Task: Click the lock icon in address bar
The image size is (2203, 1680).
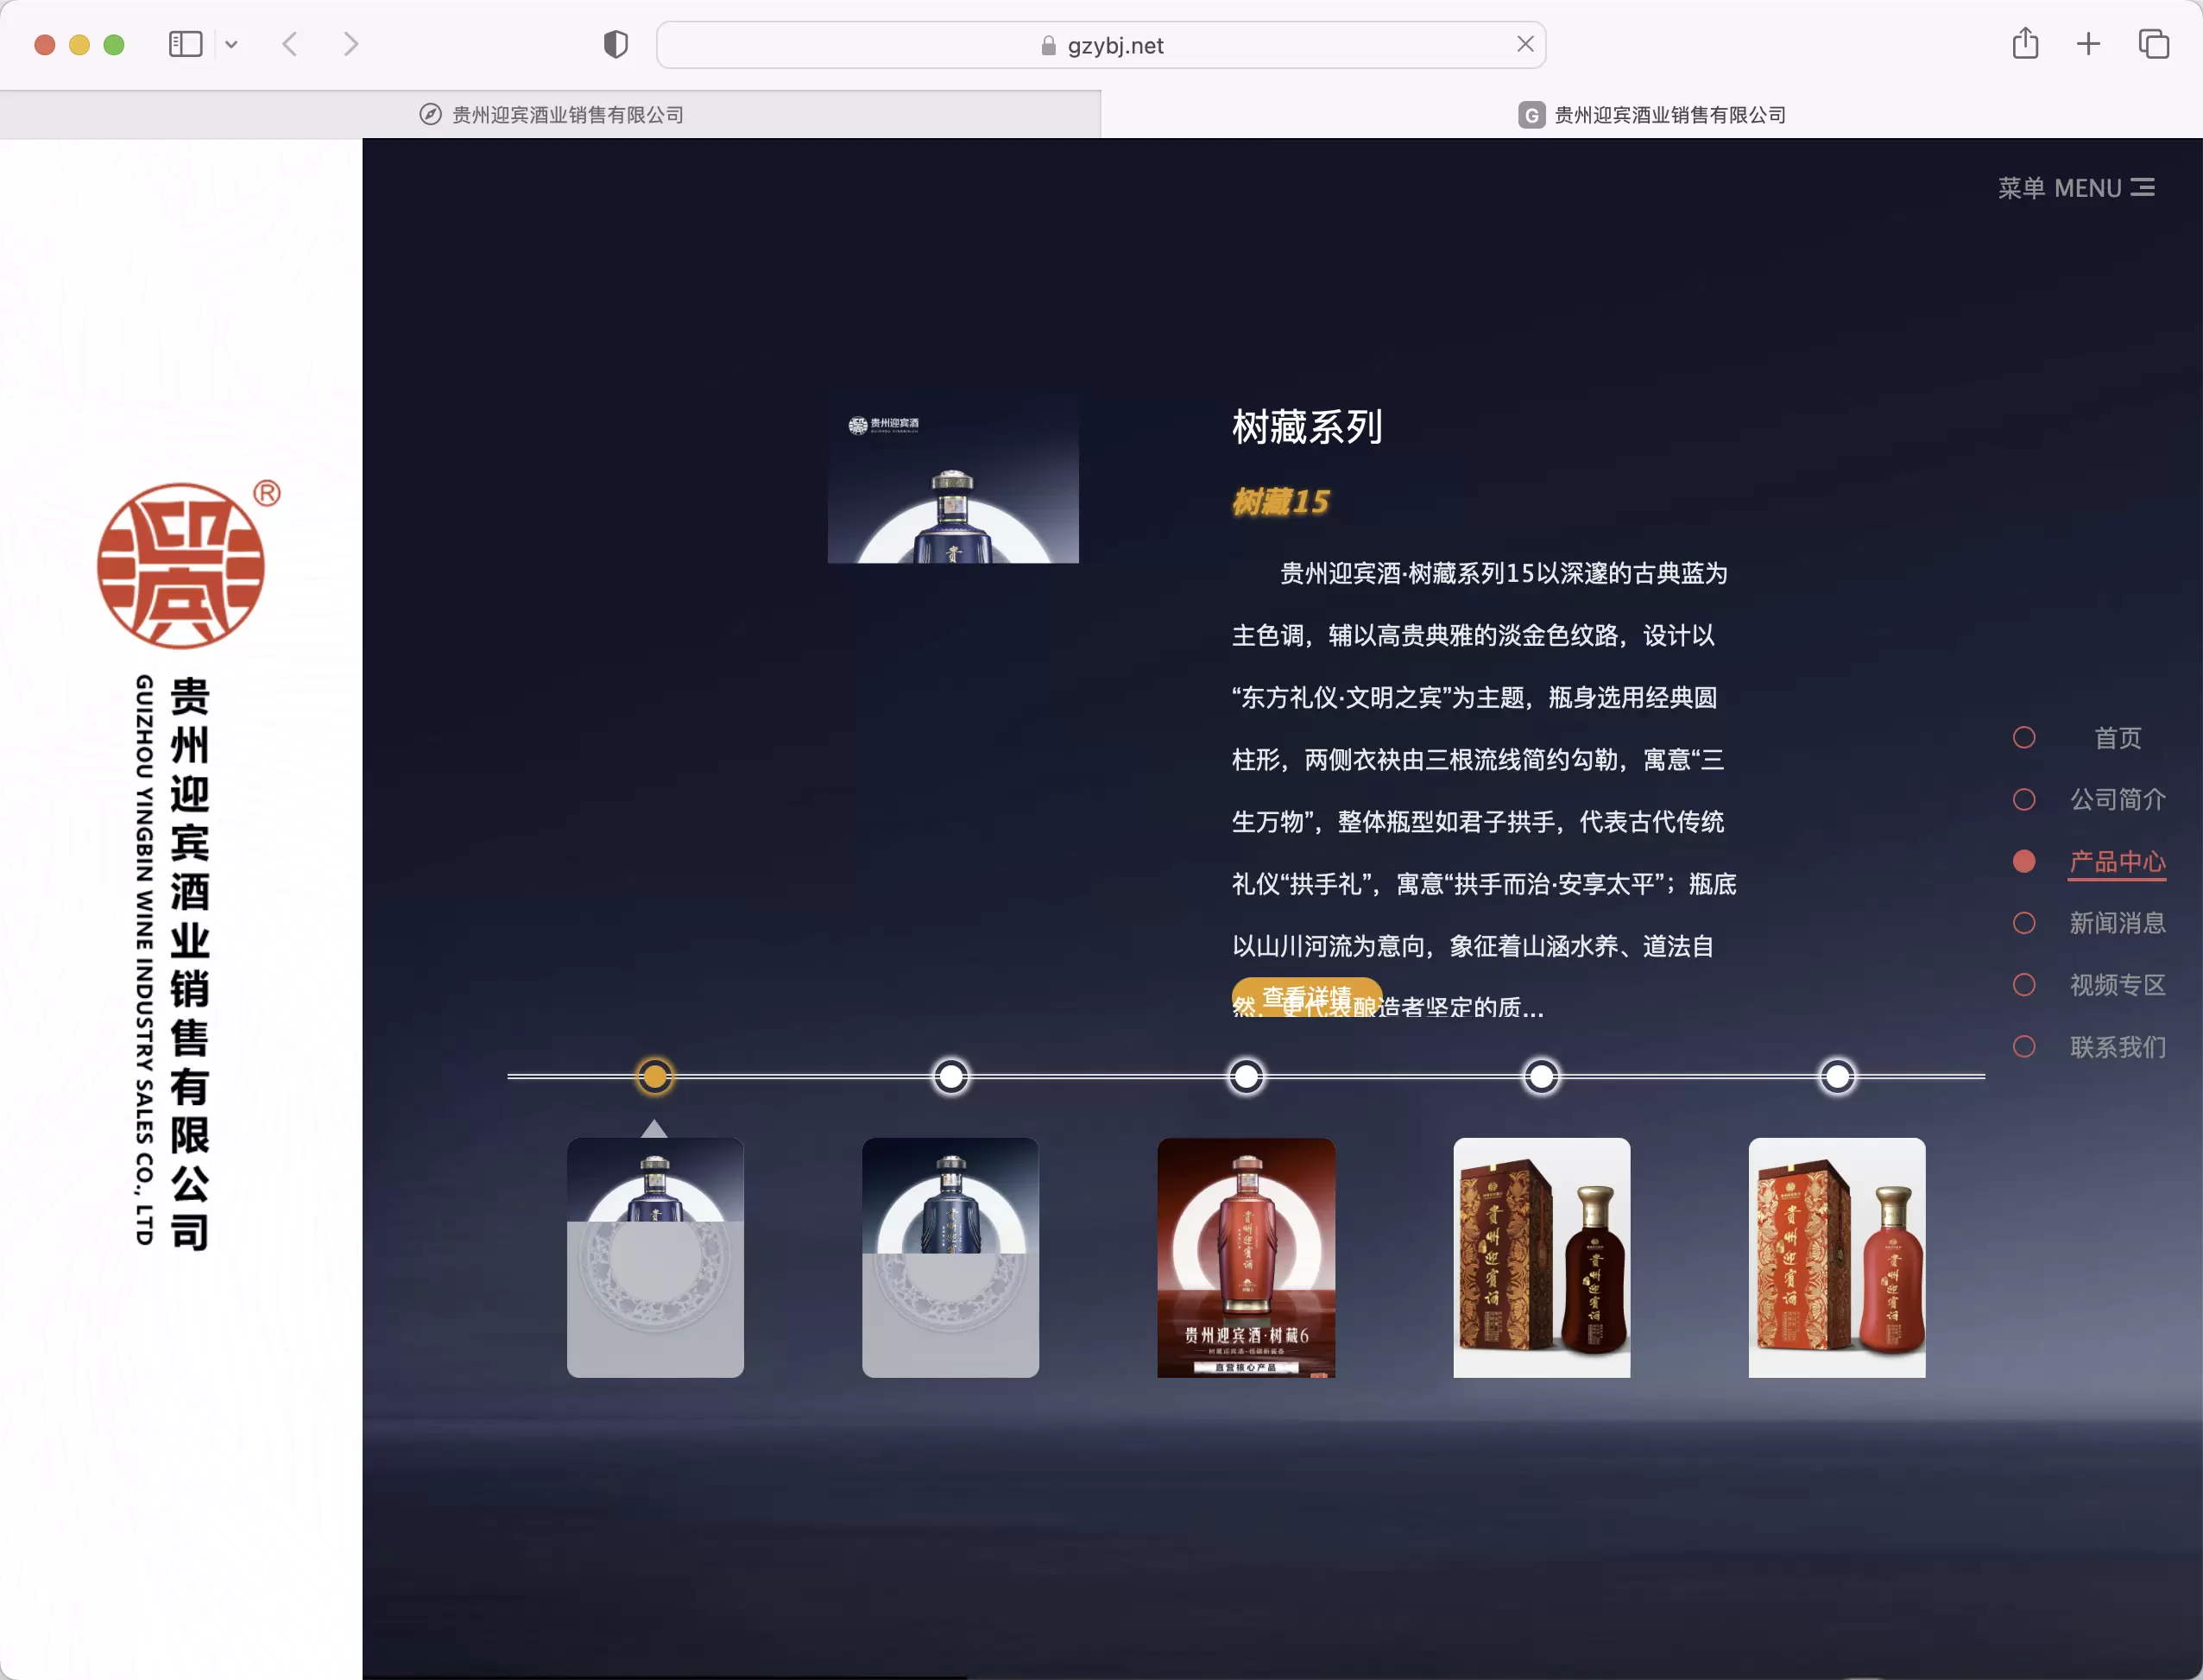Action: [1048, 46]
